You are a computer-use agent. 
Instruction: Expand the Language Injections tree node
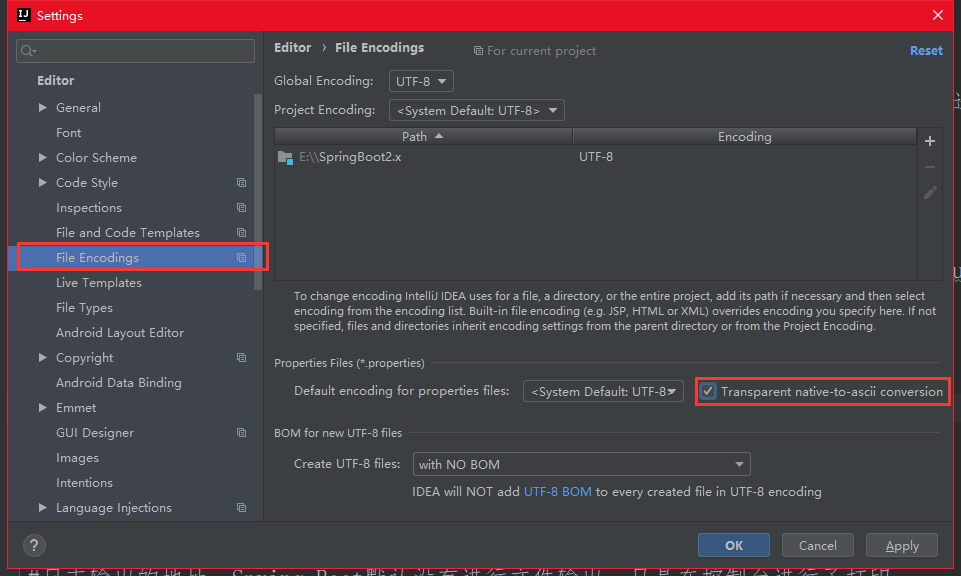coord(42,507)
